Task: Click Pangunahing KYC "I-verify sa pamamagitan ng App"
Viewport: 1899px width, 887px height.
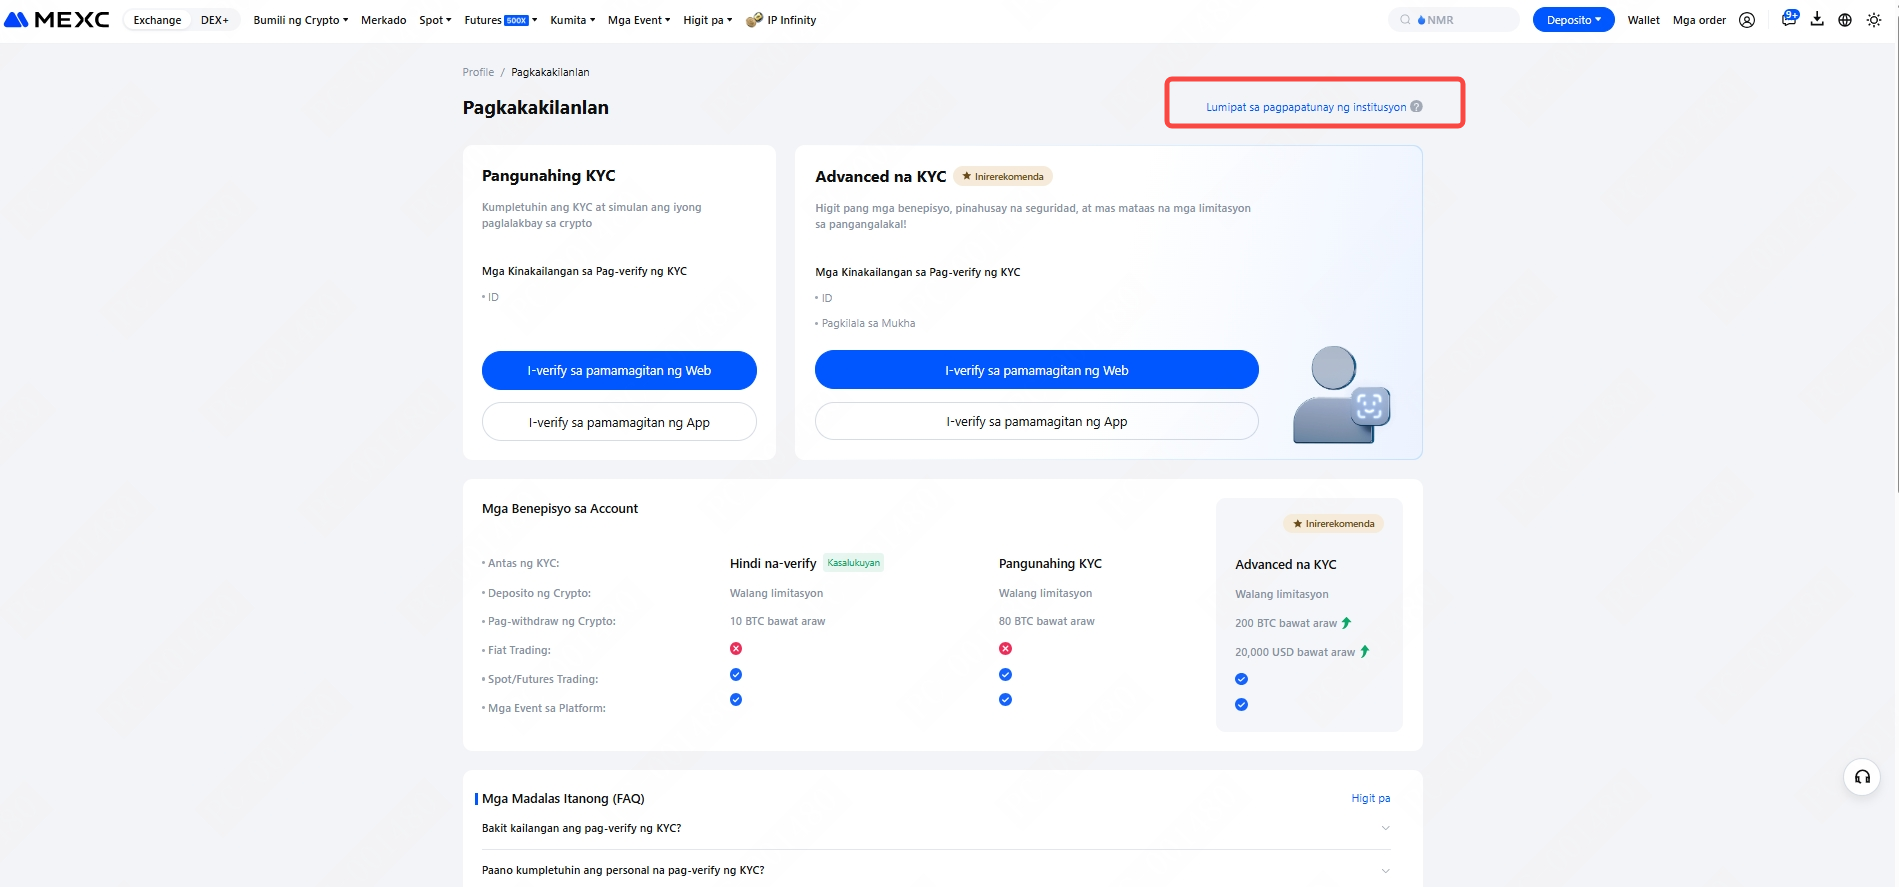Action: (x=619, y=422)
